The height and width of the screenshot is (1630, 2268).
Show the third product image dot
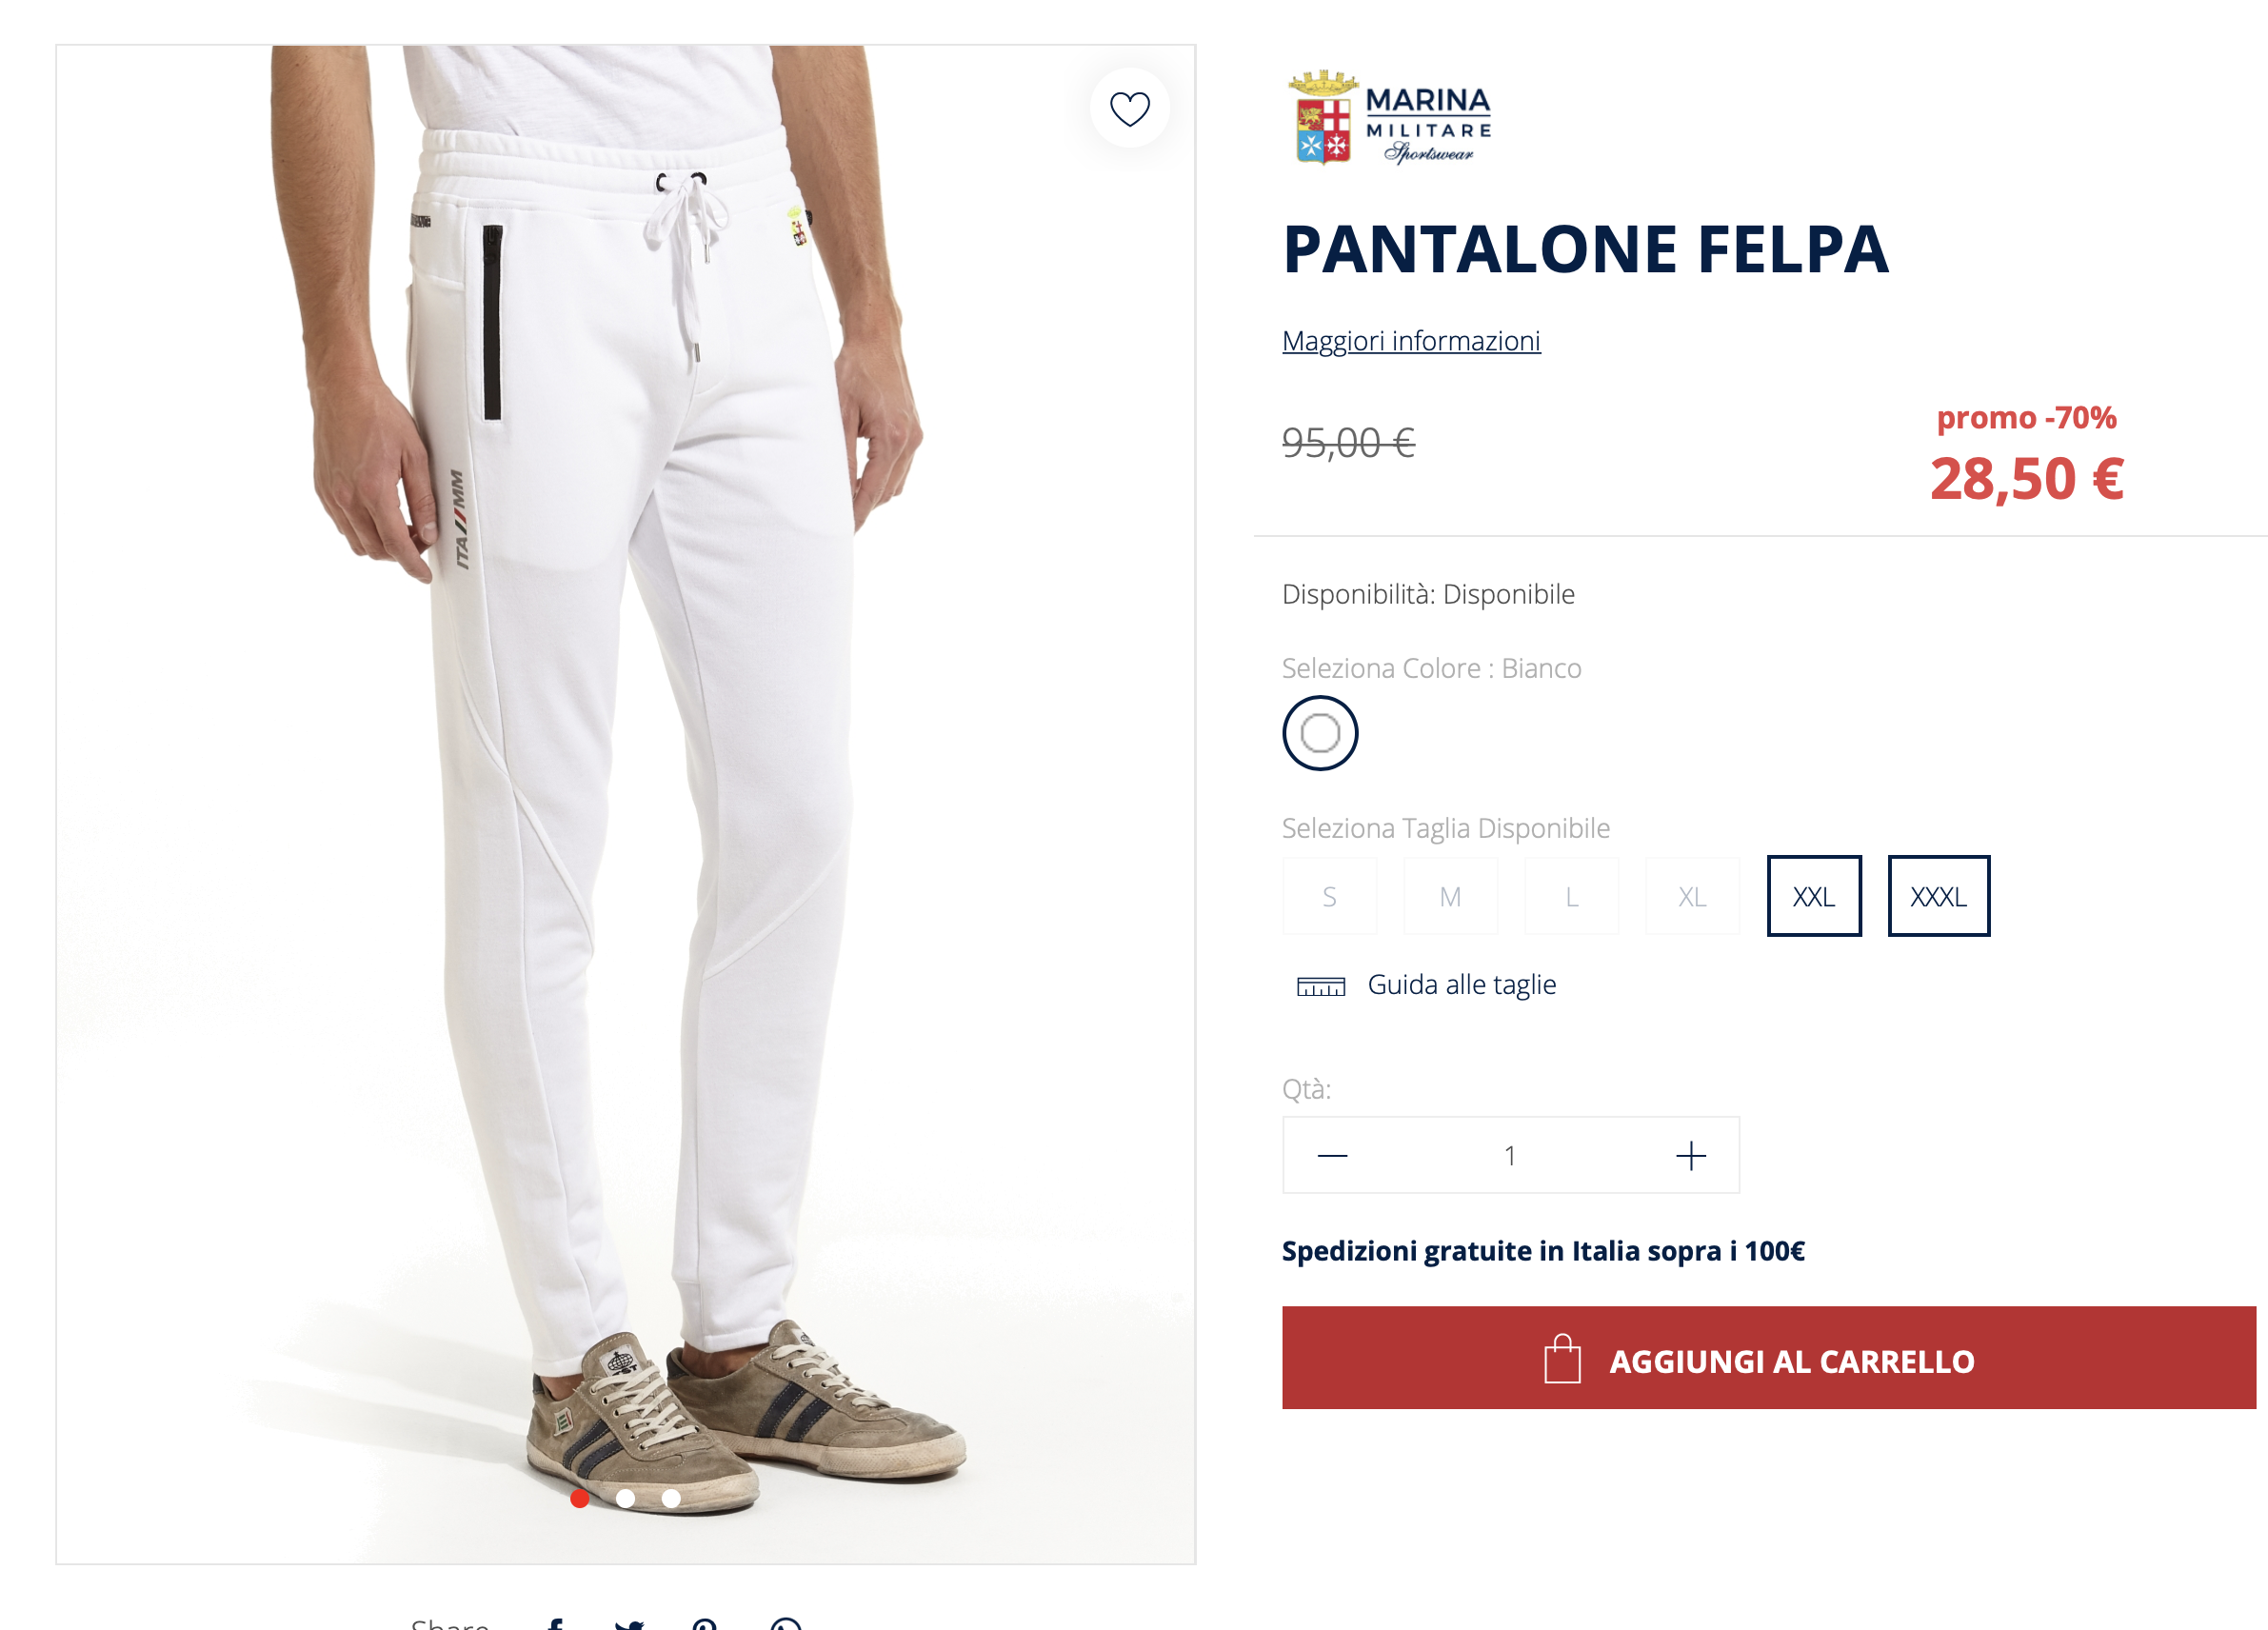click(x=671, y=1498)
